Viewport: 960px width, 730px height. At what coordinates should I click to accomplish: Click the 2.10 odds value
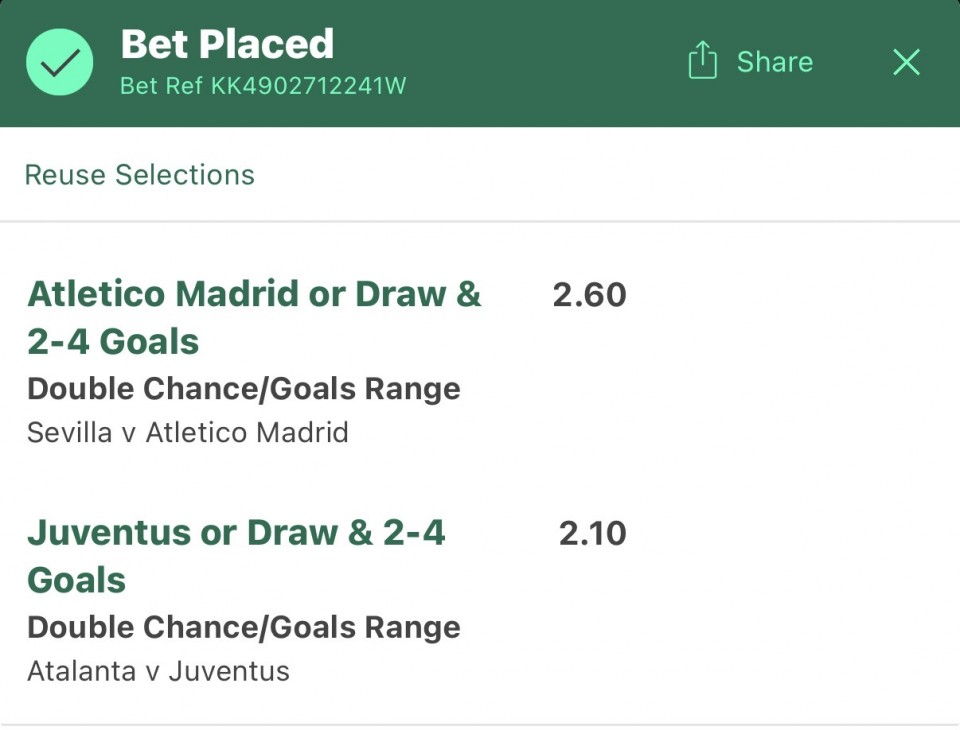coord(592,533)
